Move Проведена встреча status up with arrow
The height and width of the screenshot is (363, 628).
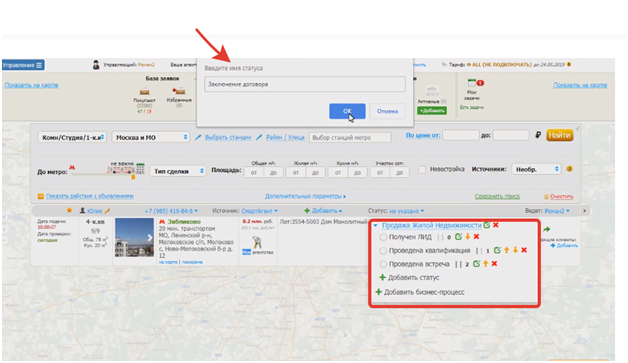485,264
